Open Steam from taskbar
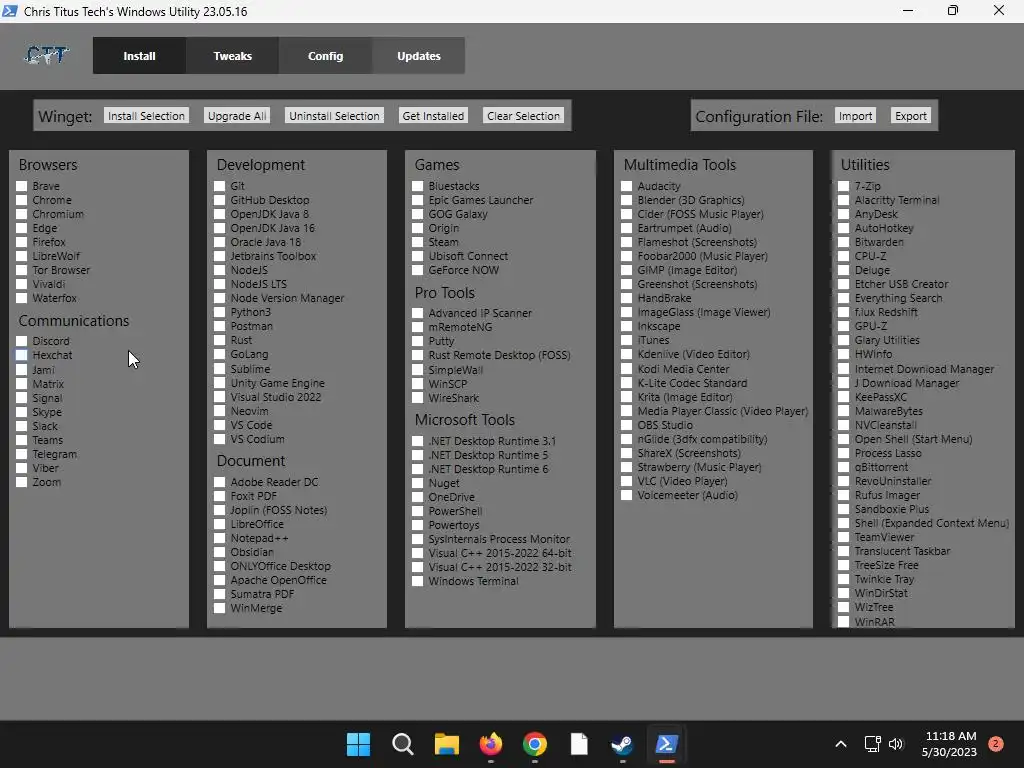Screen dimensions: 1024x768 pos(622,744)
